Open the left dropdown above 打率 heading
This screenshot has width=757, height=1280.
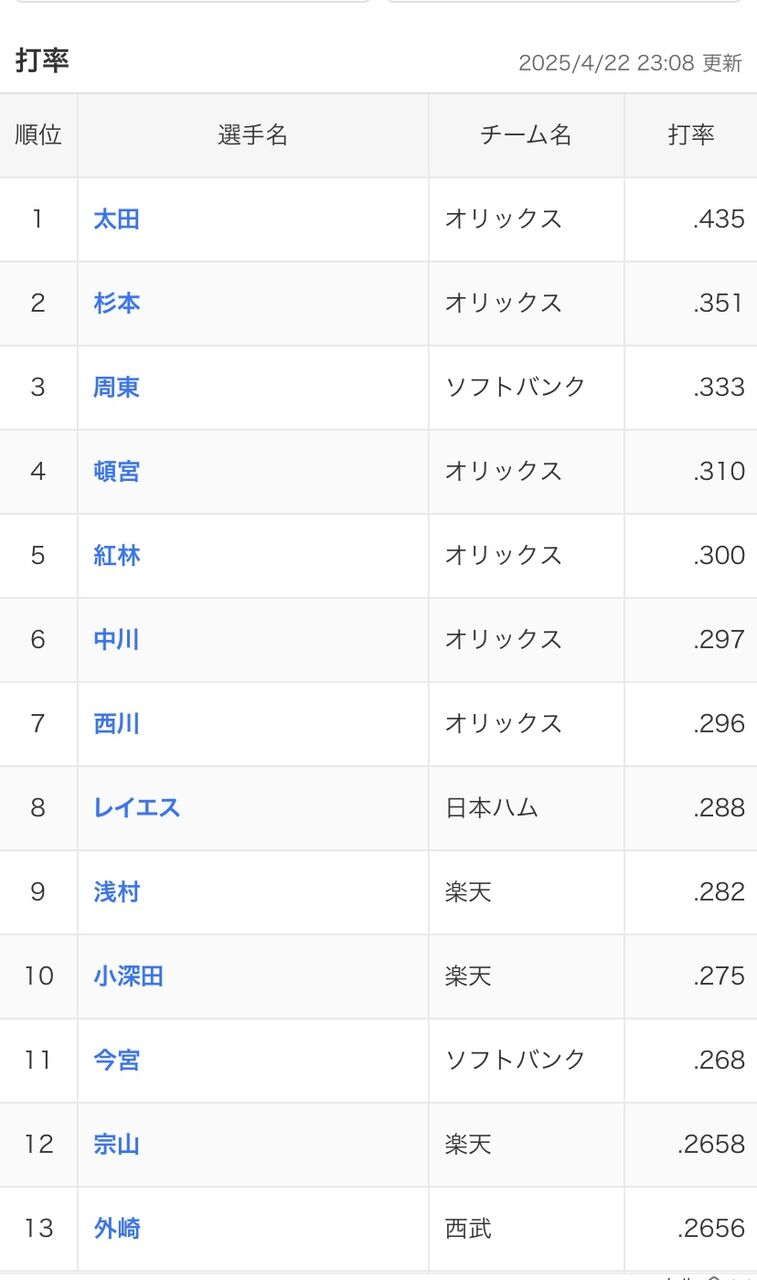(x=193, y=1)
